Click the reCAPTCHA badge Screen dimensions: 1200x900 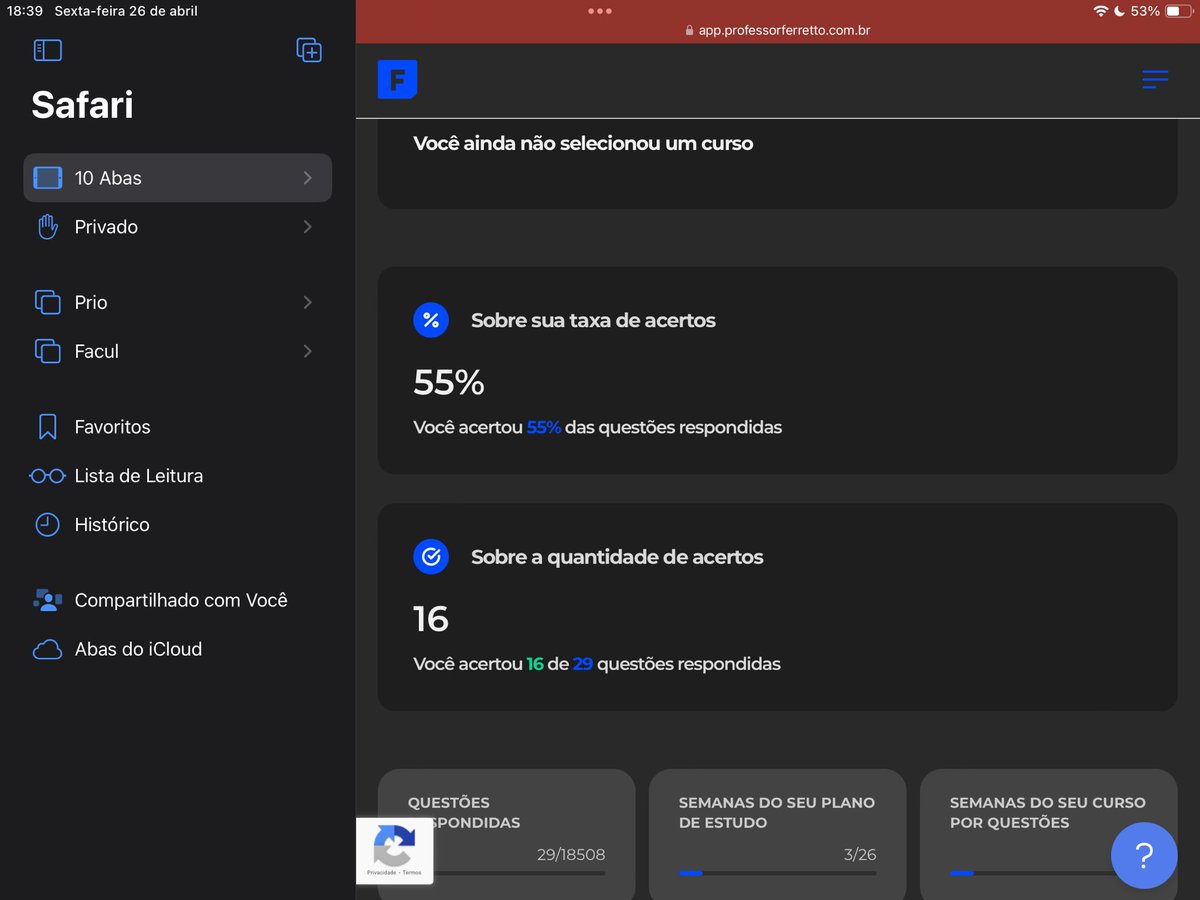tap(394, 850)
